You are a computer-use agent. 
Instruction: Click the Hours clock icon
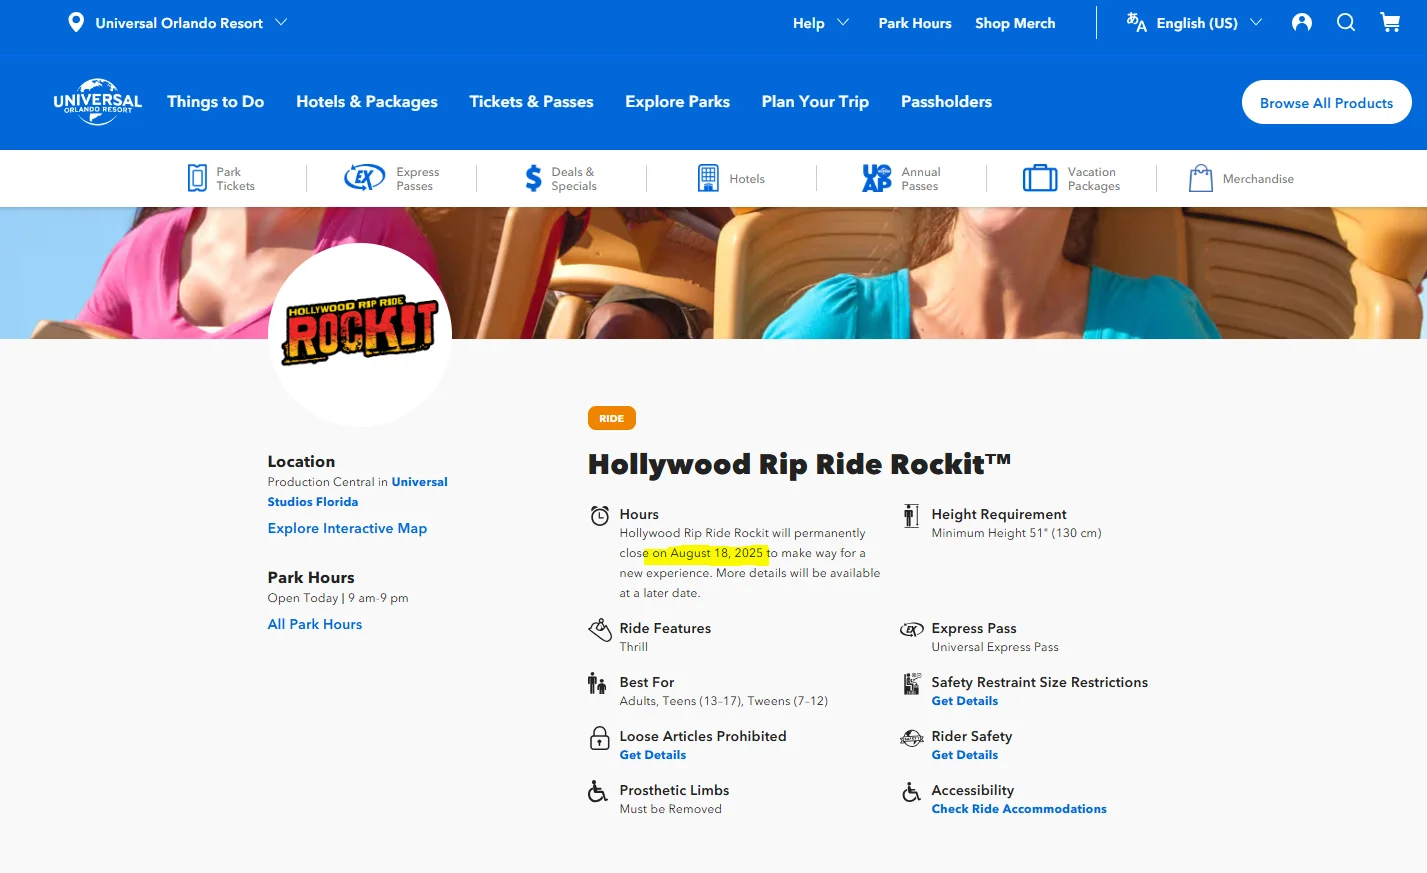pos(600,516)
